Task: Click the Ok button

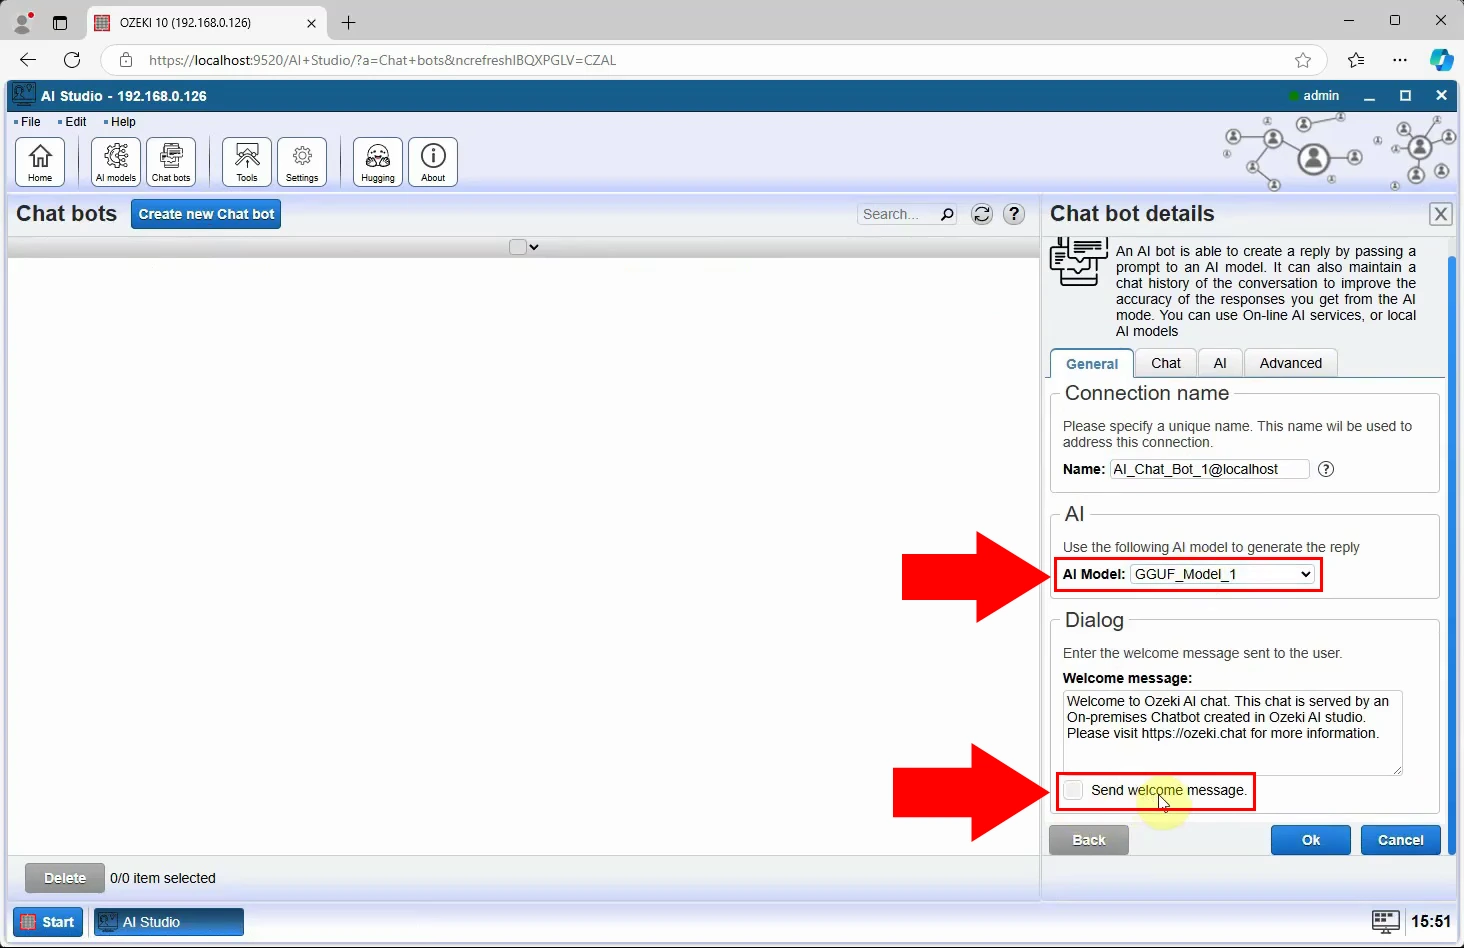Action: point(1311,840)
